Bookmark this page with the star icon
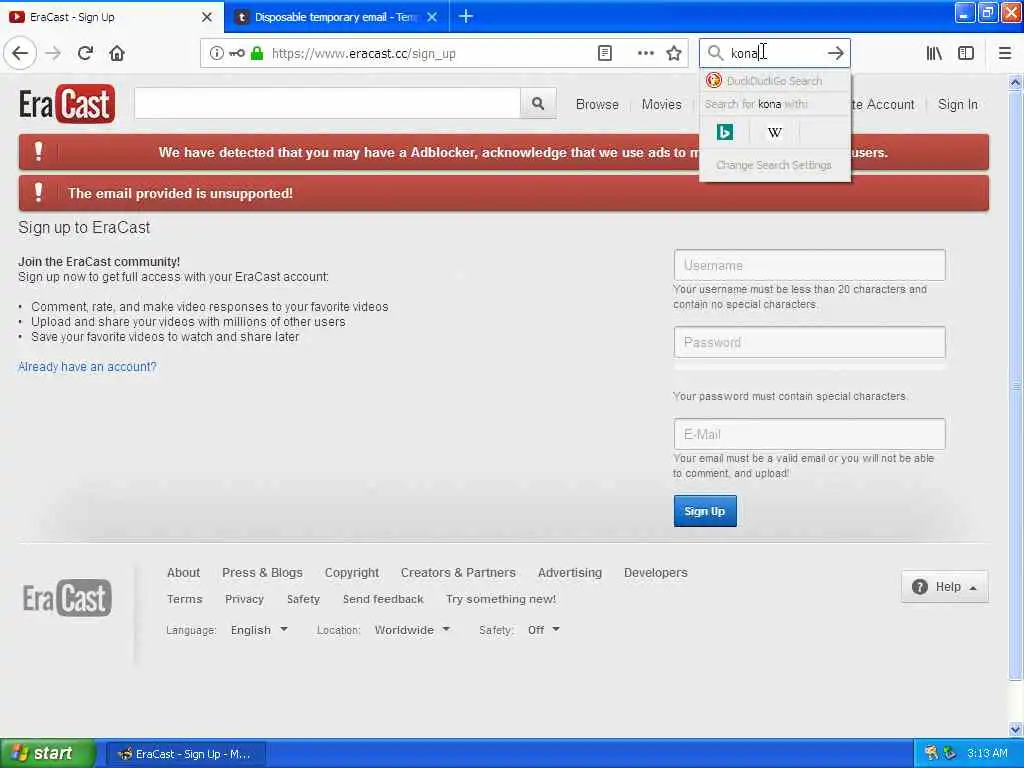Screen dimensions: 1024x768 coord(674,53)
